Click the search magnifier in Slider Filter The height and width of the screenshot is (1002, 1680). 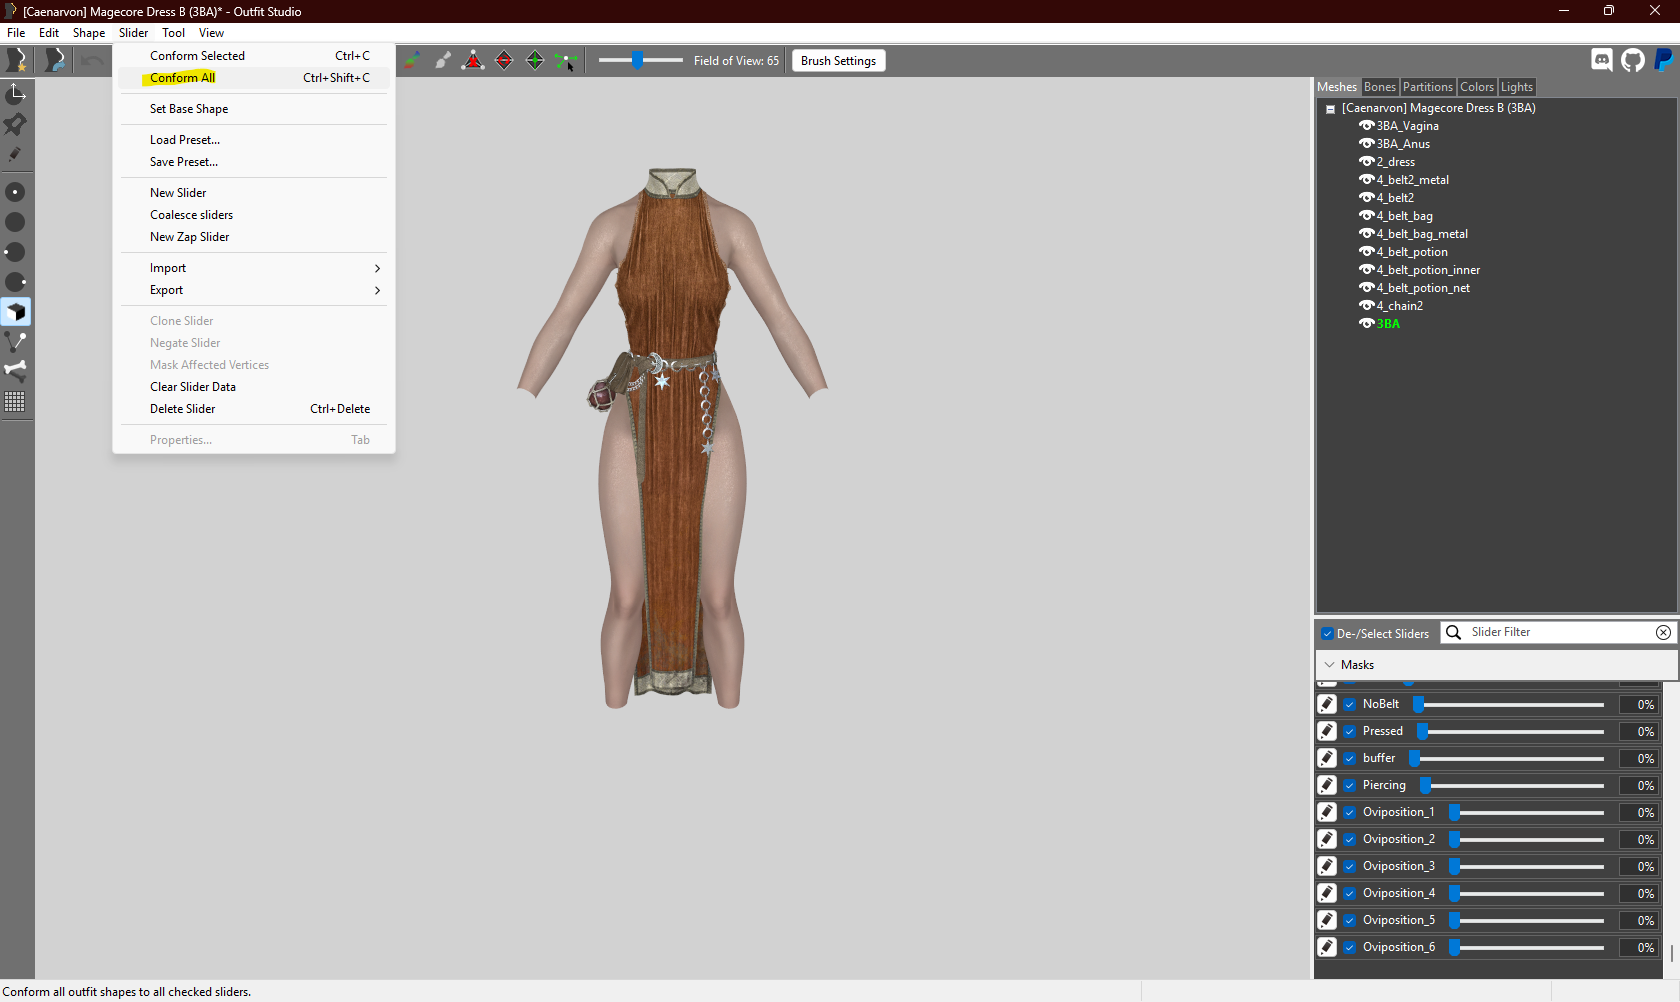1454,632
